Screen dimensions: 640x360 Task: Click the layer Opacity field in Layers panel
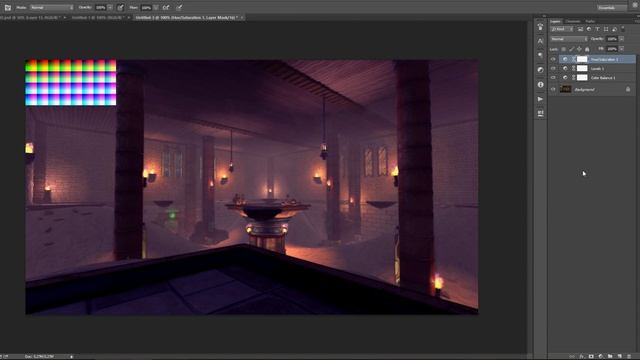611,39
